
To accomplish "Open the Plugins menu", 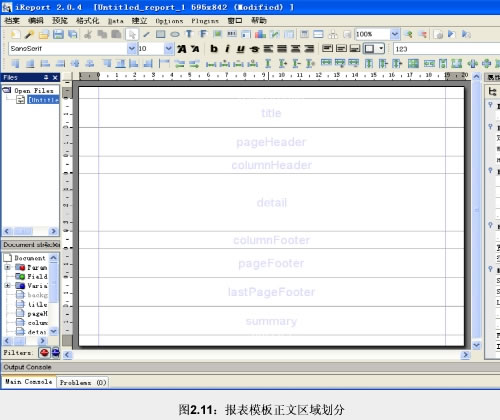I will pyautogui.click(x=205, y=21).
